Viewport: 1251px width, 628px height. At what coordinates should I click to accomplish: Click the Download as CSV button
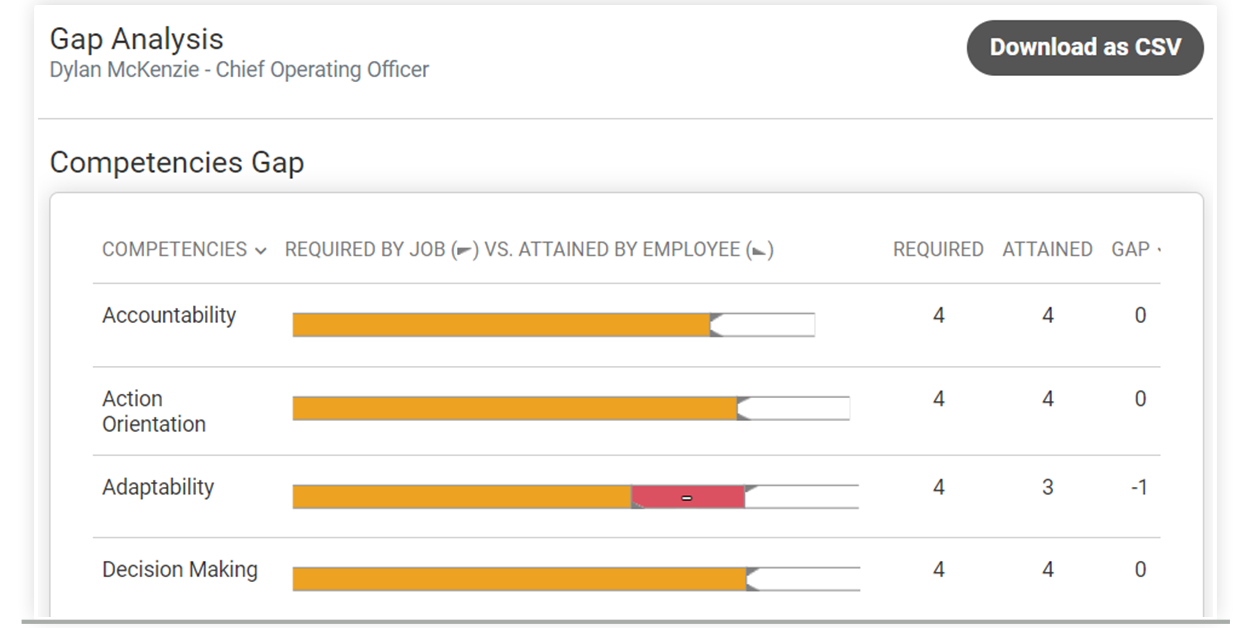pos(1085,47)
